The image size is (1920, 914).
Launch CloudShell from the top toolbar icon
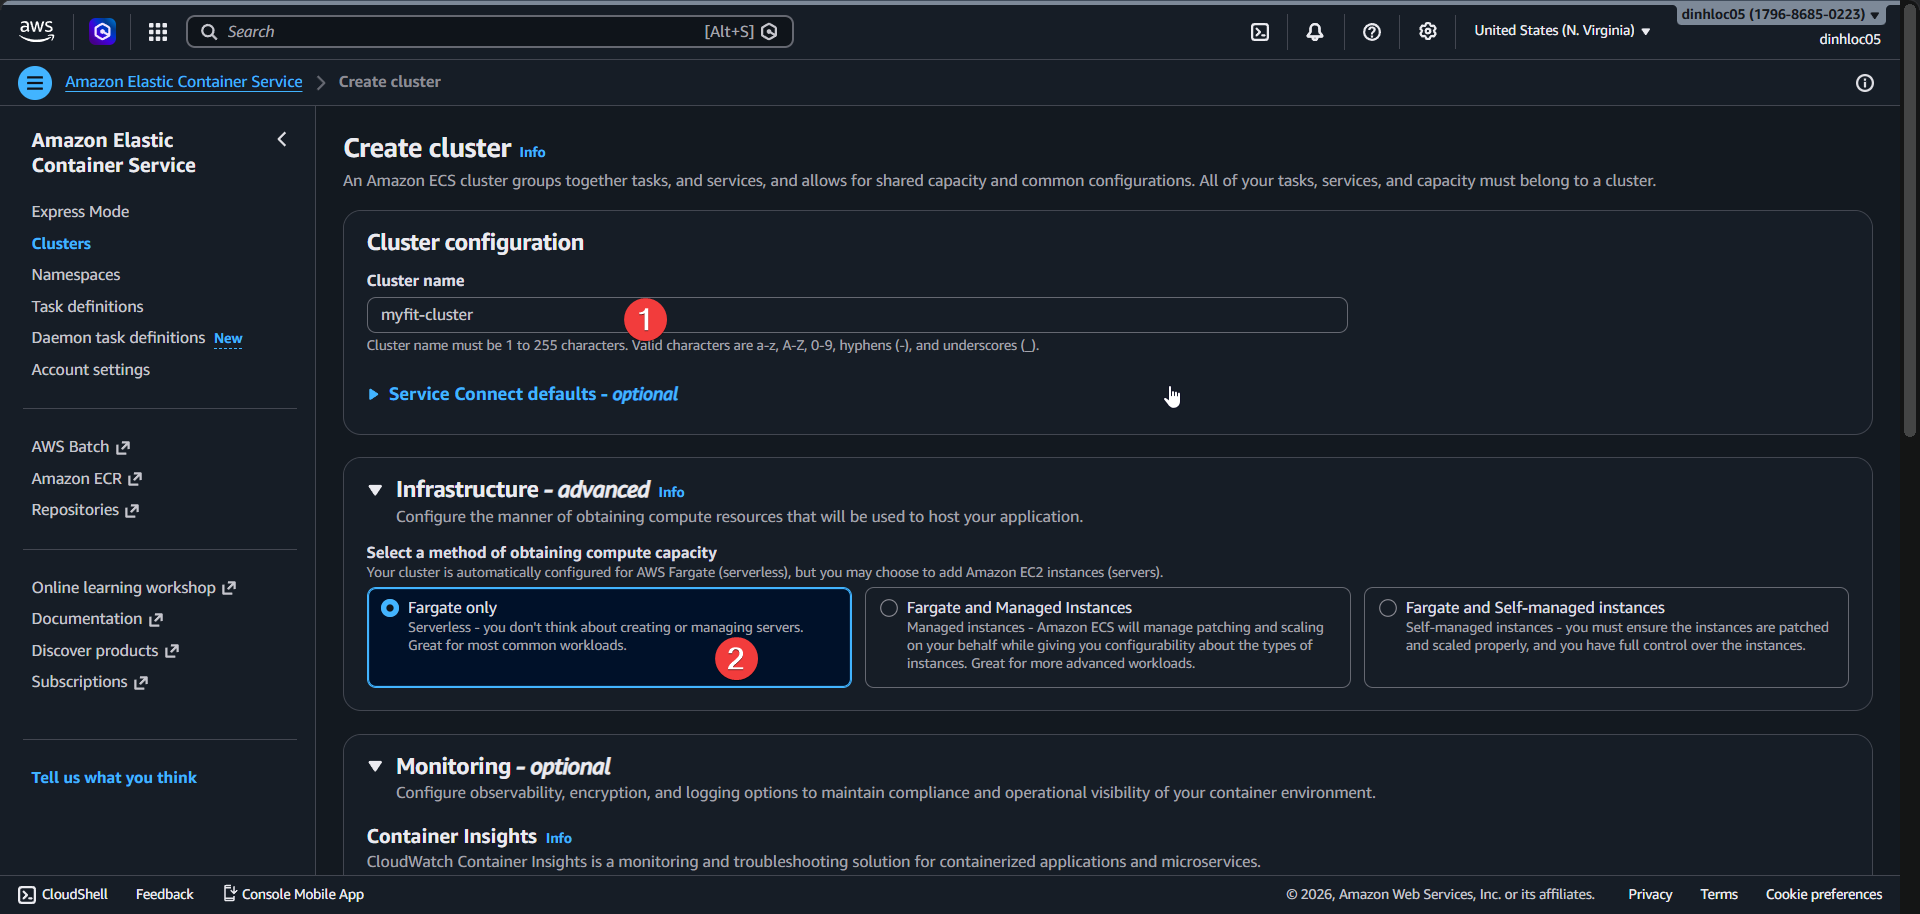click(1258, 31)
